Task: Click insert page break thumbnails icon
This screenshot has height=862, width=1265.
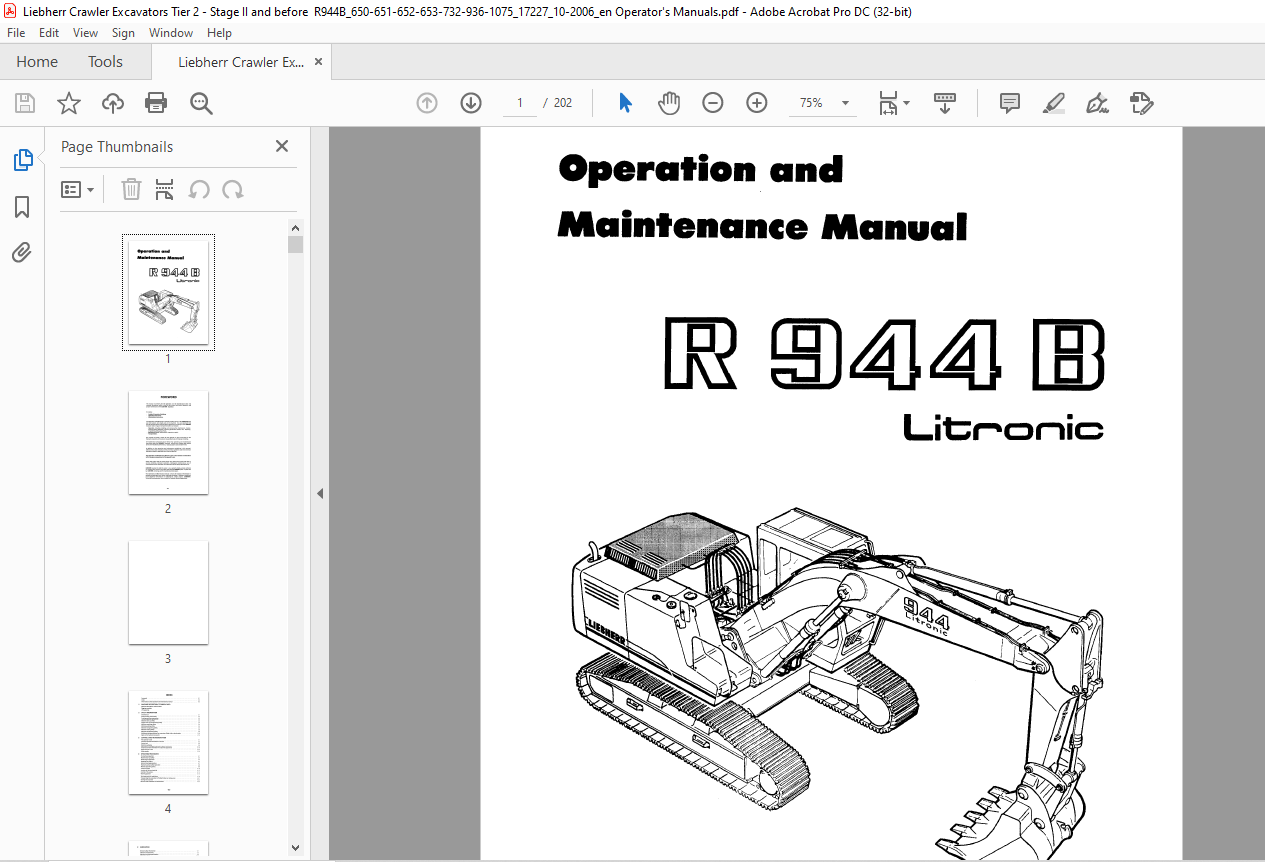Action: coord(165,189)
